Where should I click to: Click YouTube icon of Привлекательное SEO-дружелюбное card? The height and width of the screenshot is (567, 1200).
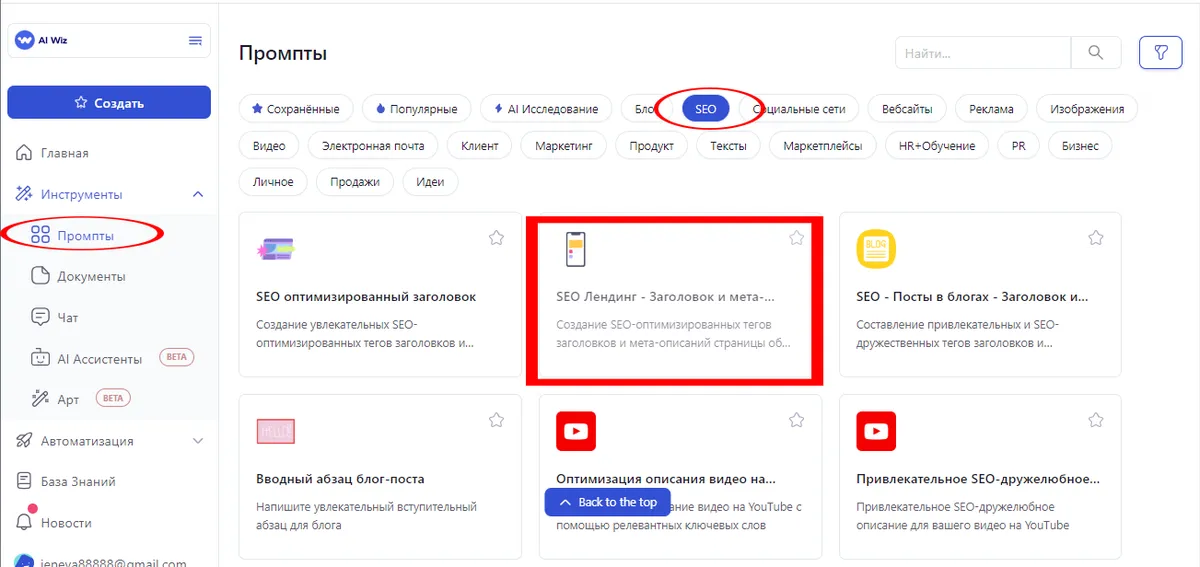tap(876, 431)
